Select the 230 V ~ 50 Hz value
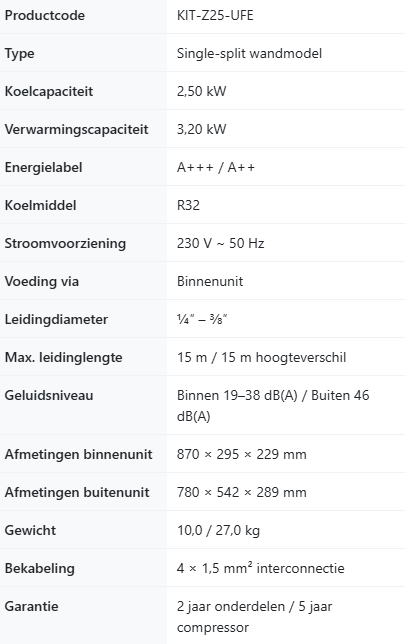411x644 pixels. coord(220,243)
